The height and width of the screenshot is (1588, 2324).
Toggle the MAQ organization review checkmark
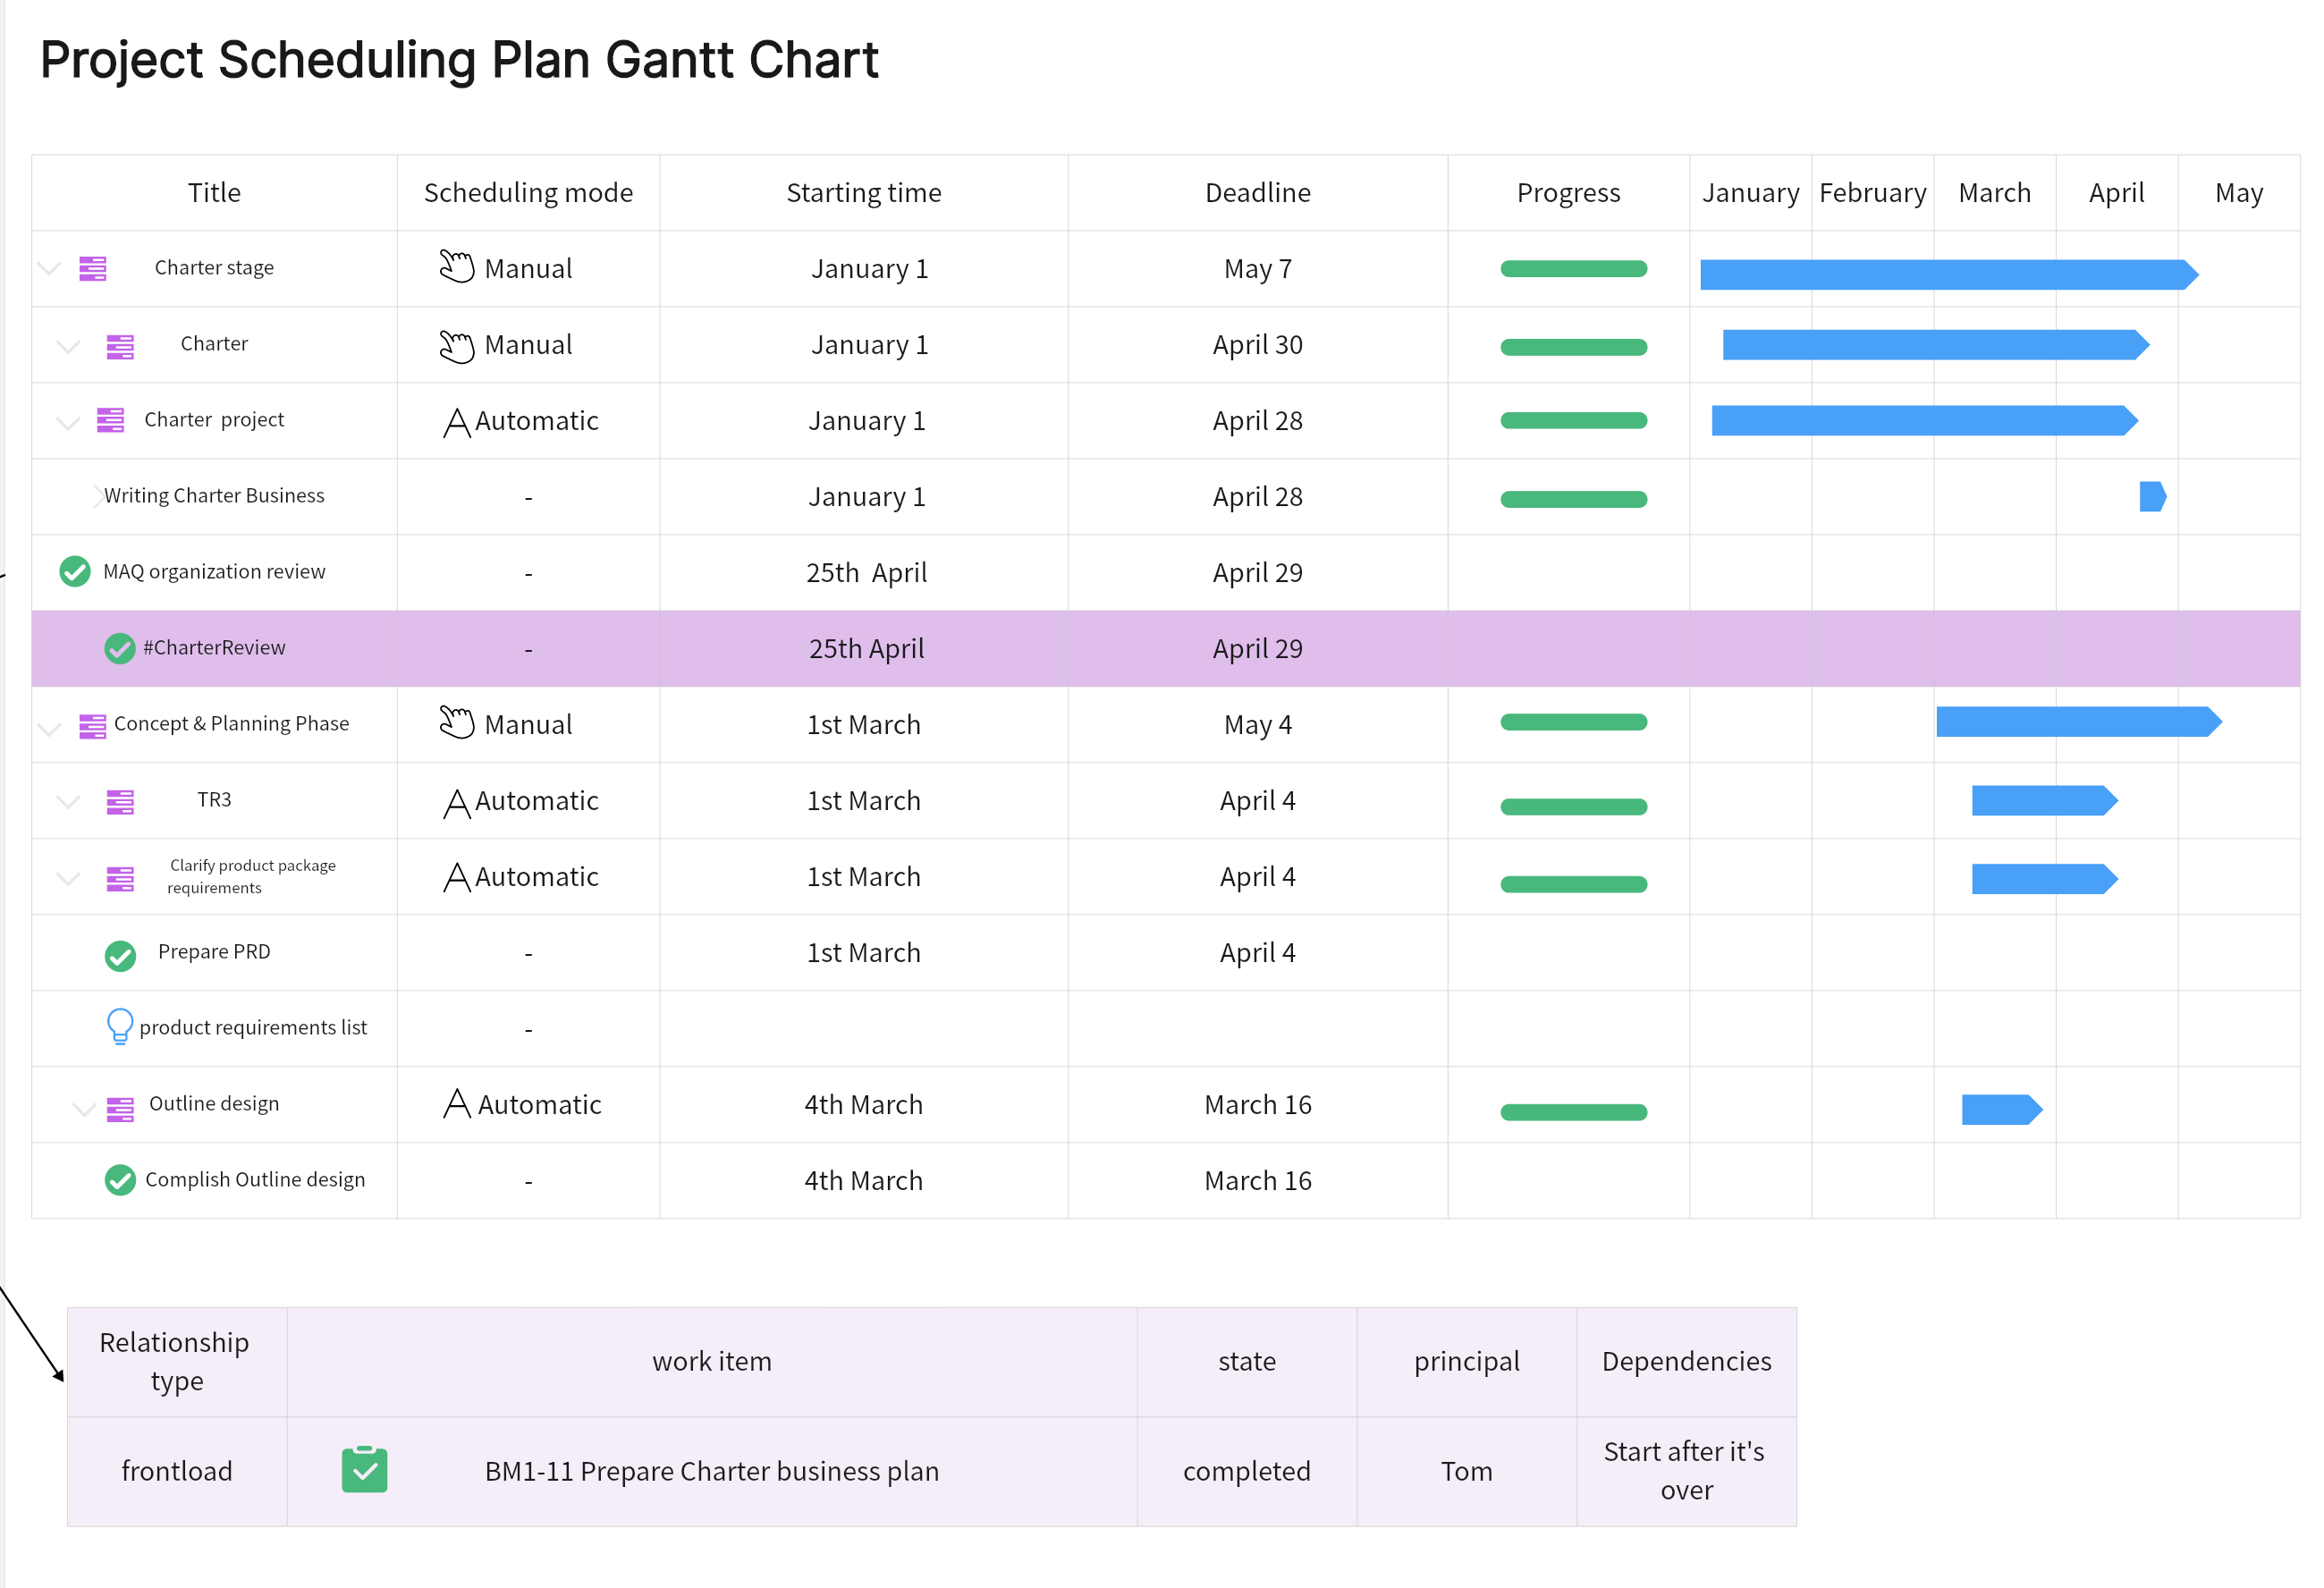tap(75, 571)
